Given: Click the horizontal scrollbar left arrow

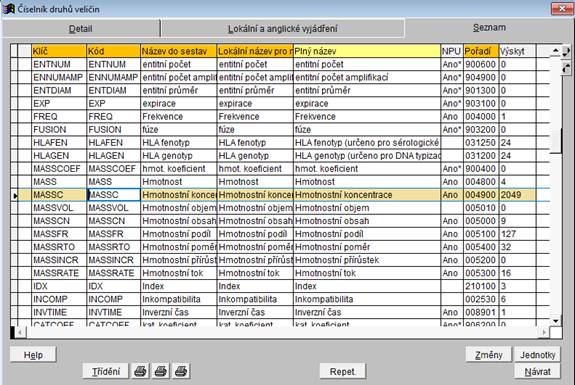Looking at the screenshot, I should click(20, 332).
